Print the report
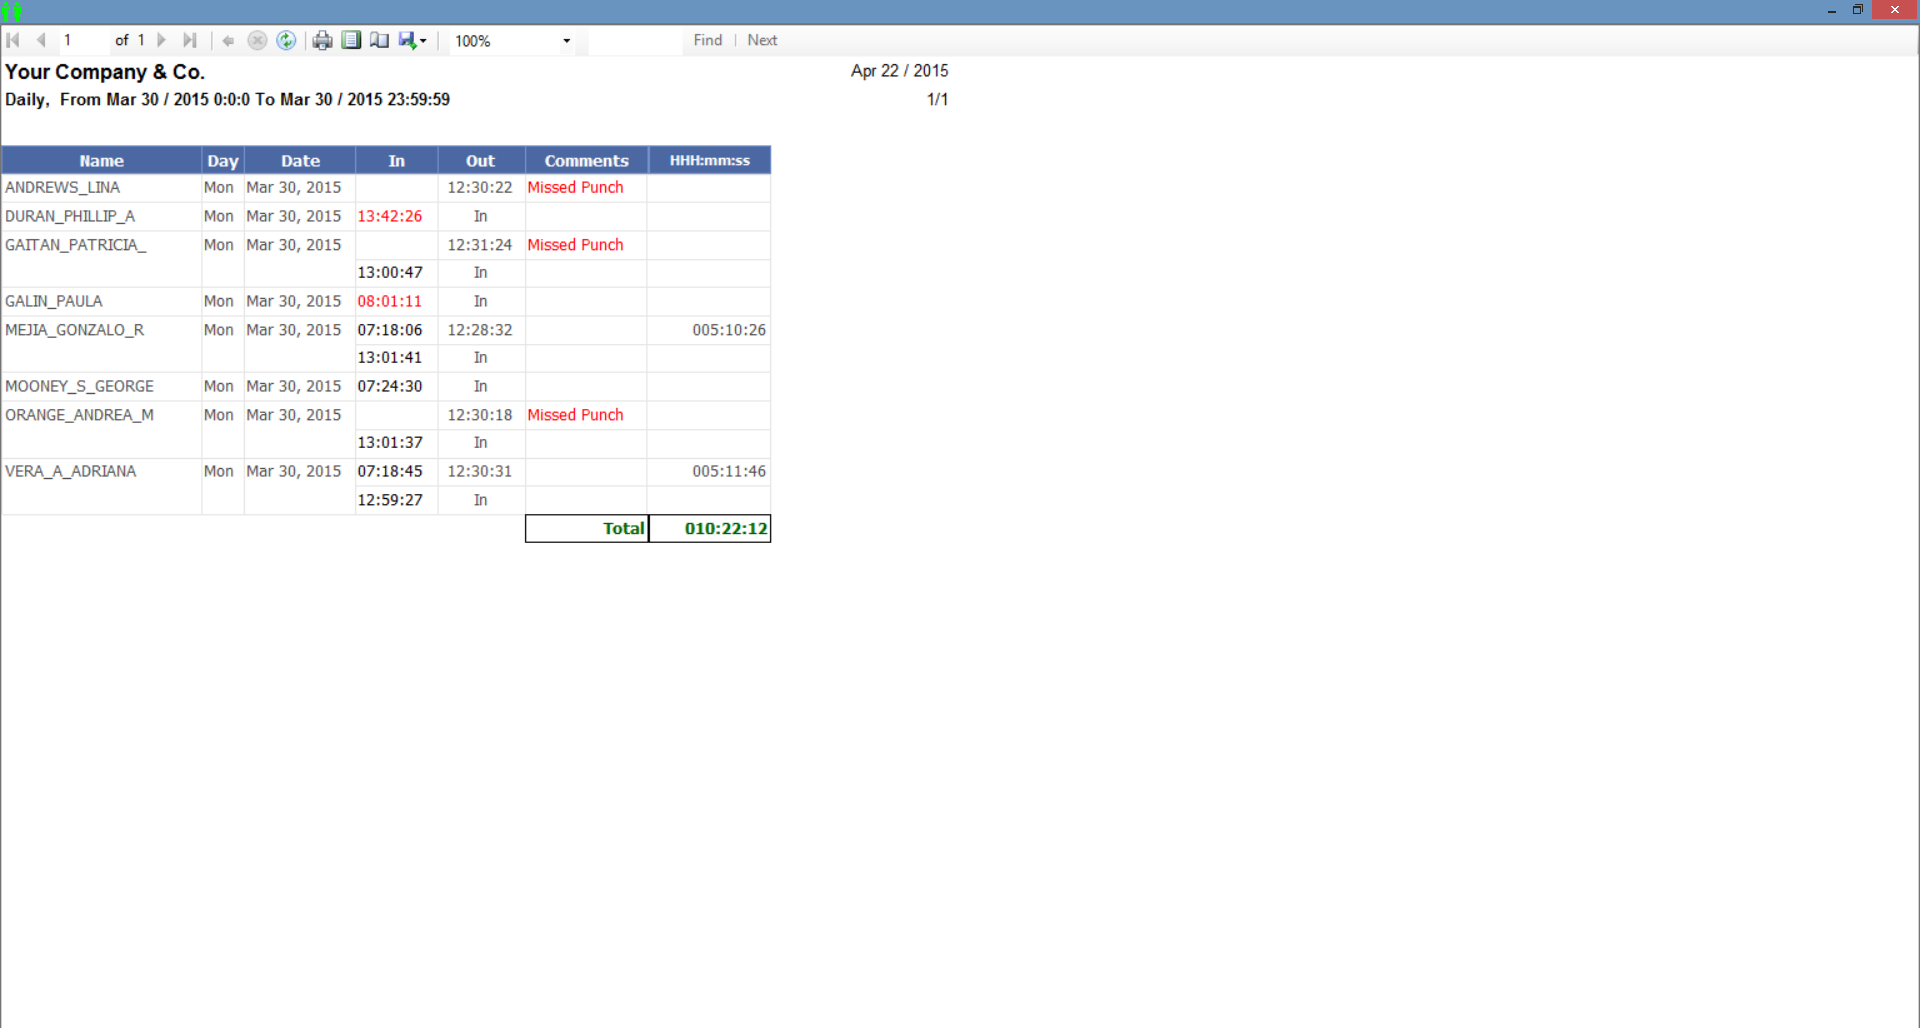The height and width of the screenshot is (1028, 1920). click(x=322, y=40)
